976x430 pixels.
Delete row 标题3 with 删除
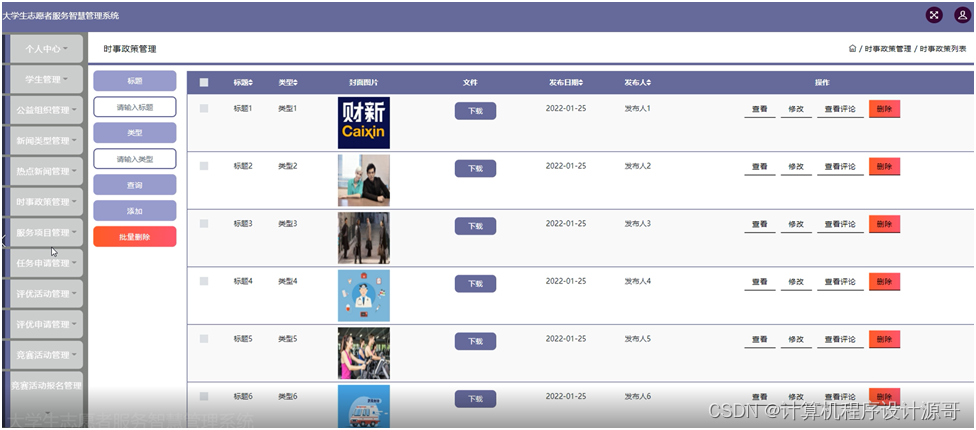pos(884,224)
